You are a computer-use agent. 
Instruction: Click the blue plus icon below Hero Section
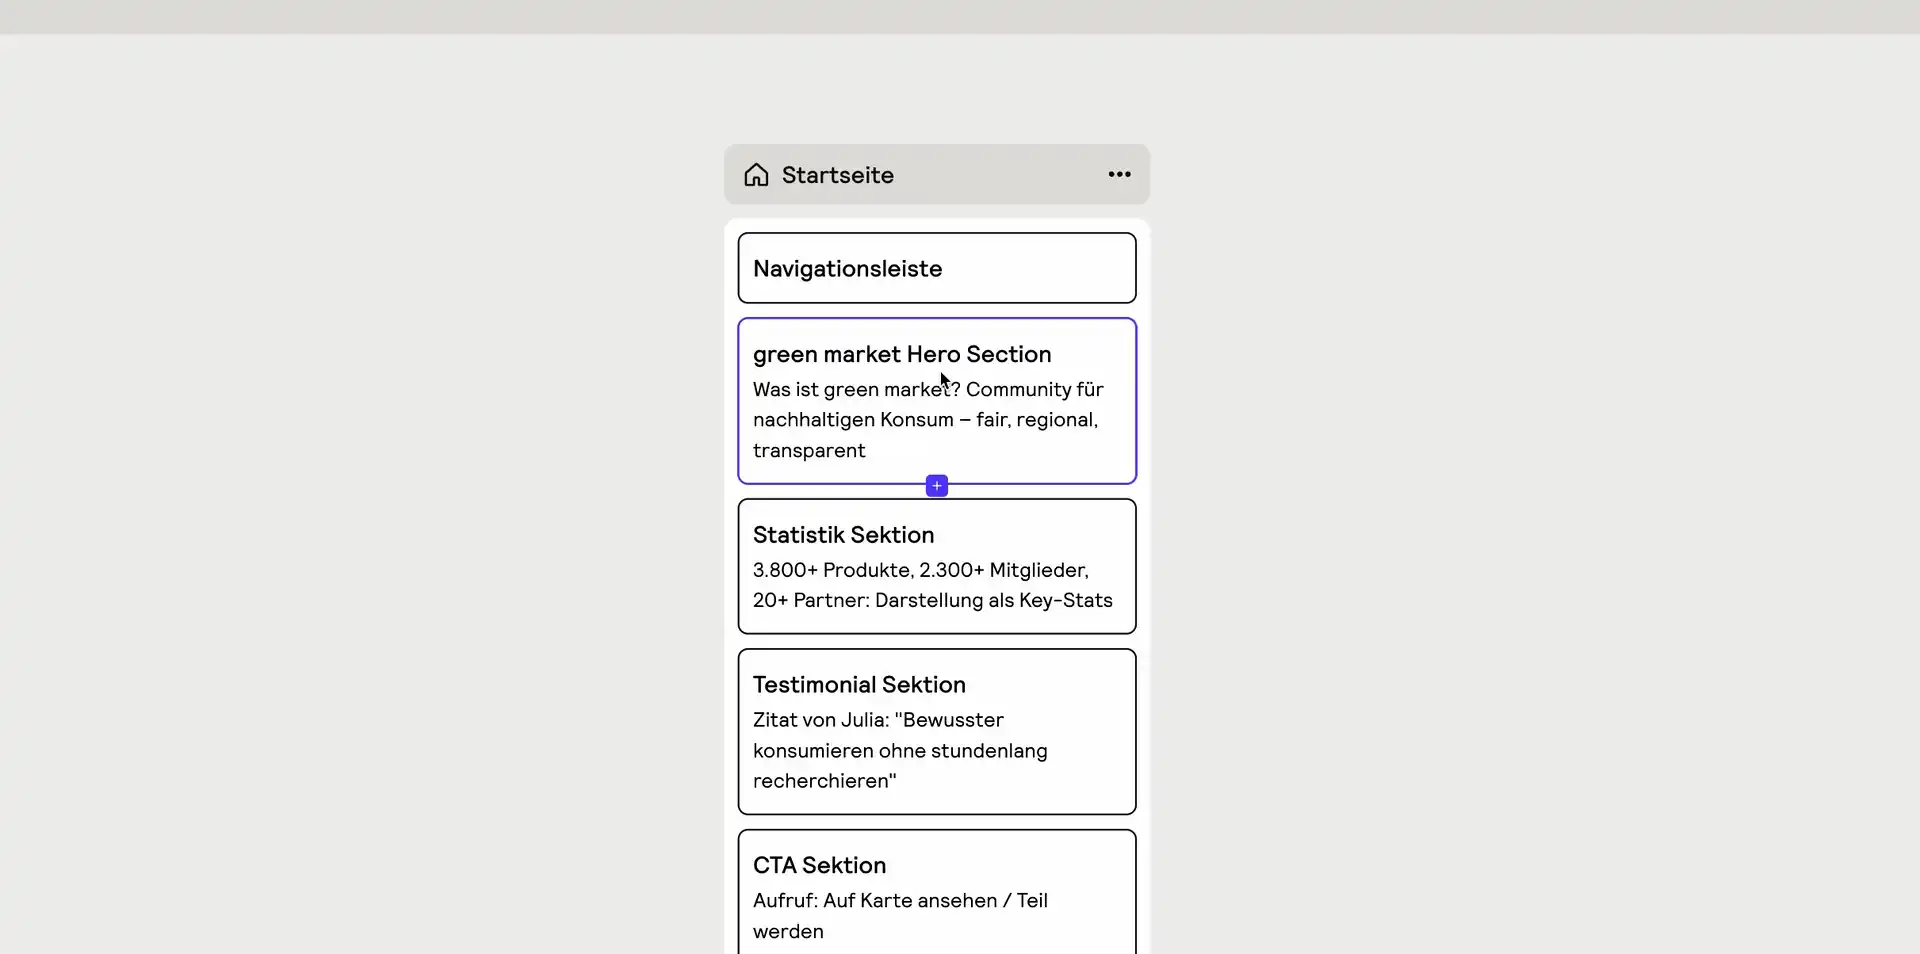(936, 484)
